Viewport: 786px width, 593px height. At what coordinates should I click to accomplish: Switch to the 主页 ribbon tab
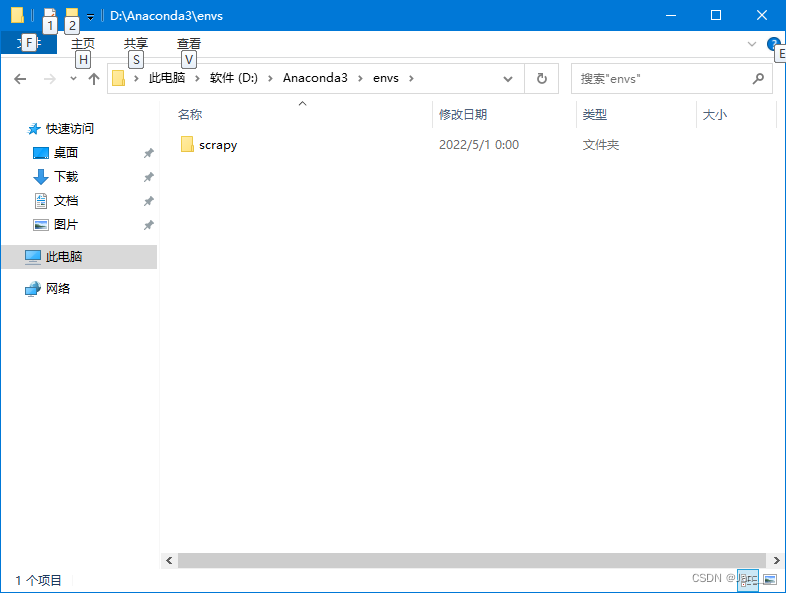pos(83,43)
